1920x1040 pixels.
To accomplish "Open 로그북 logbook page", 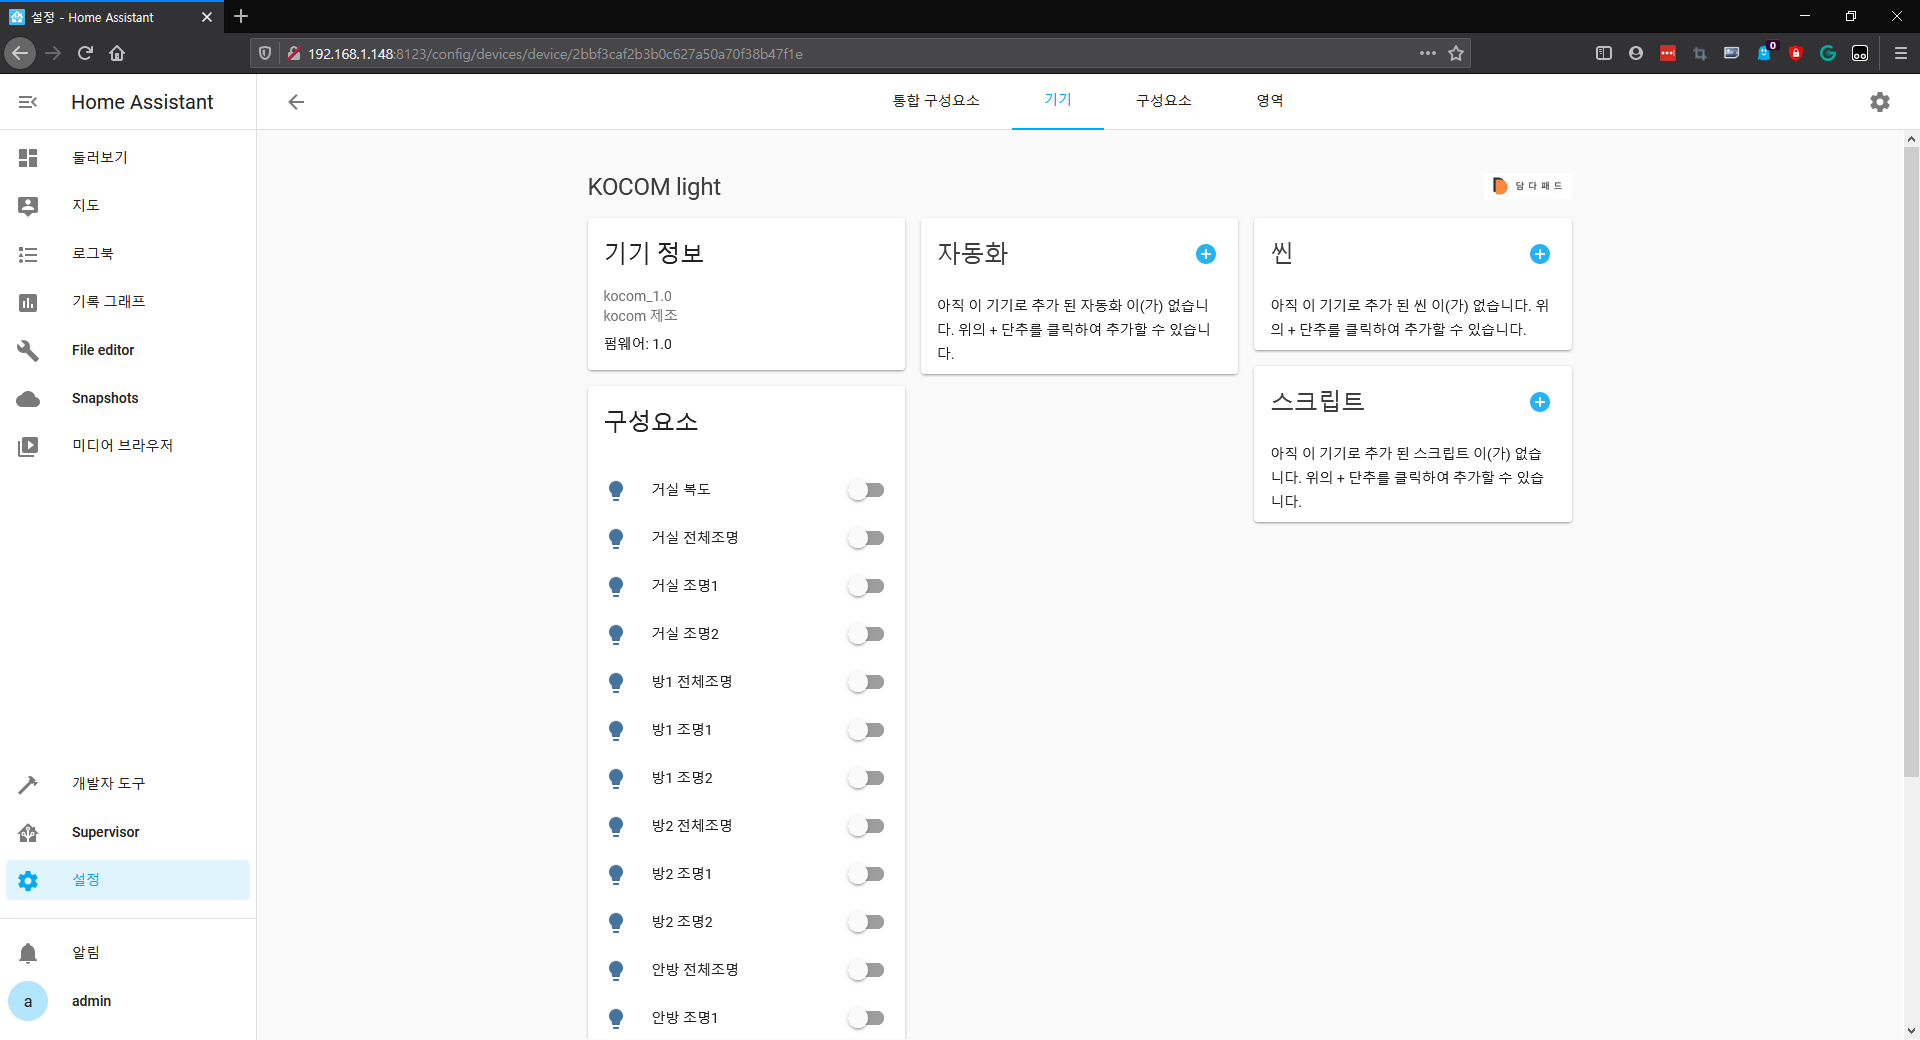I will [x=128, y=254].
